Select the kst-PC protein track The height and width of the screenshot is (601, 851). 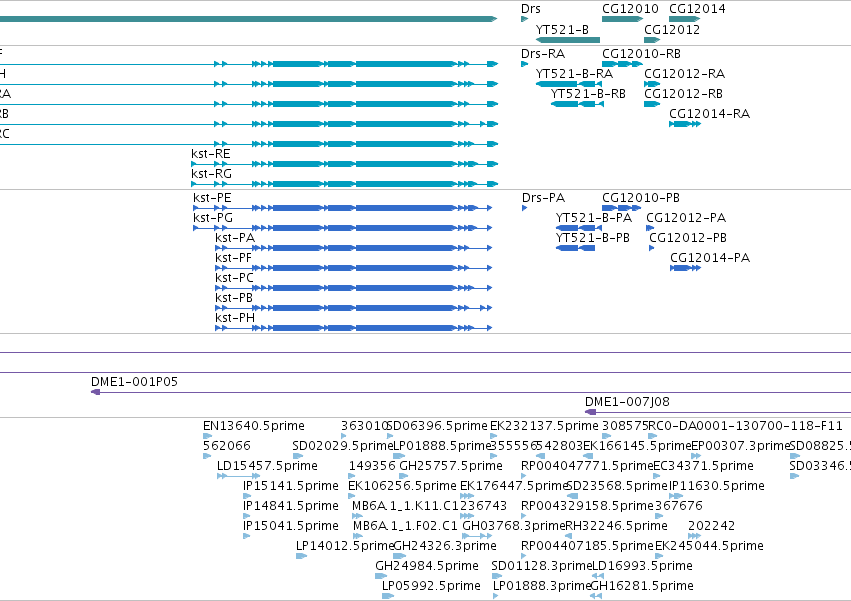(353, 288)
